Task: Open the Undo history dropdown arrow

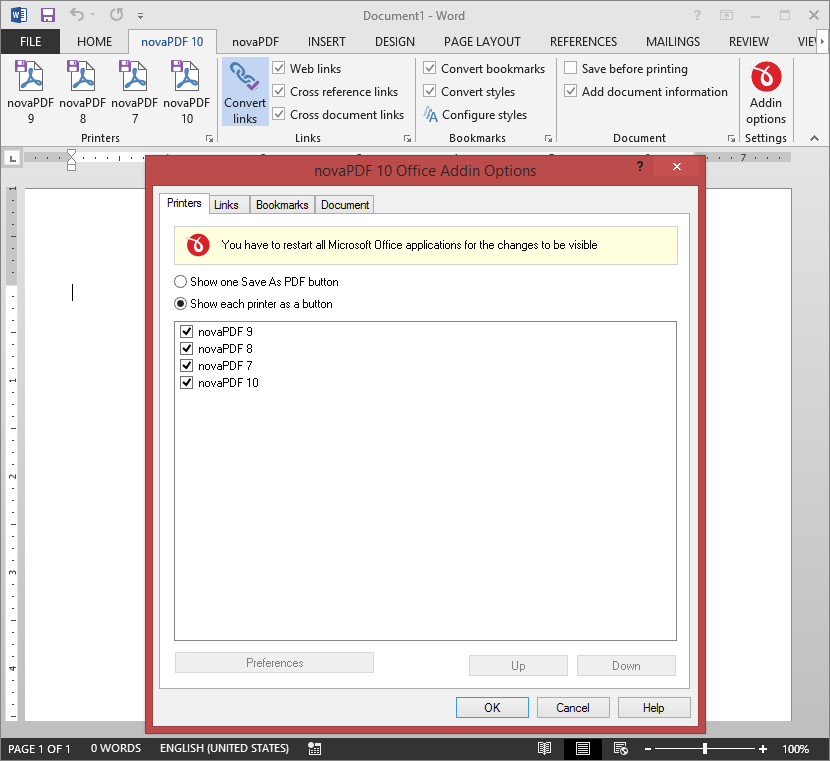Action: [92, 15]
